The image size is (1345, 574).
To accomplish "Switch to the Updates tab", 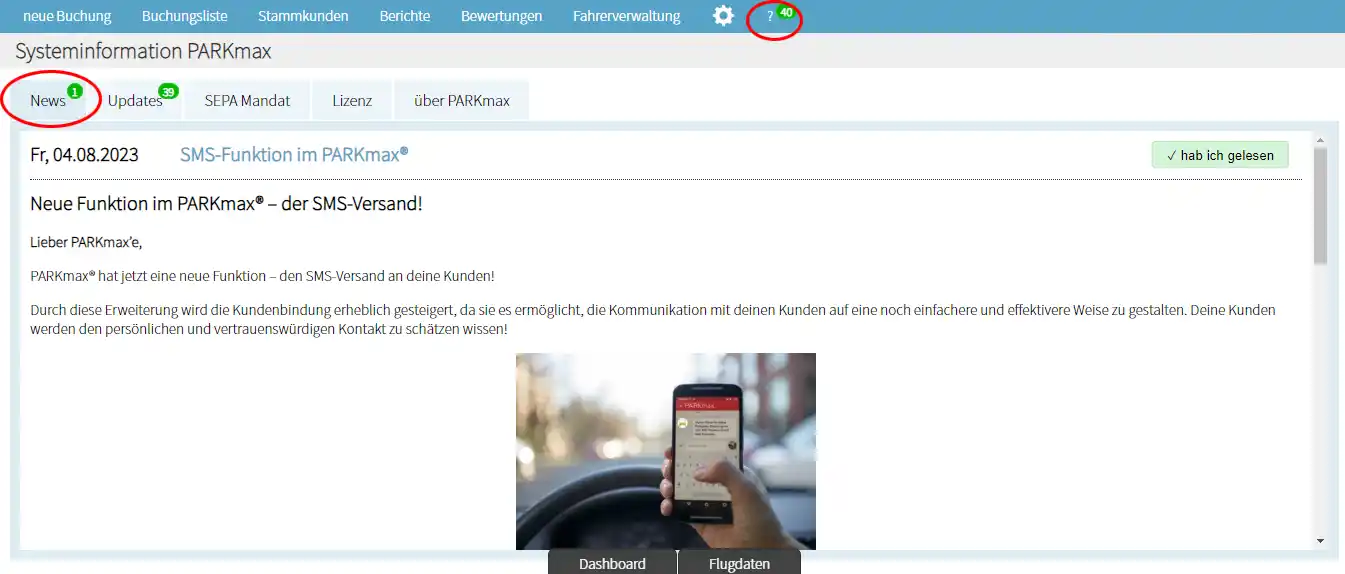I will click(x=135, y=100).
